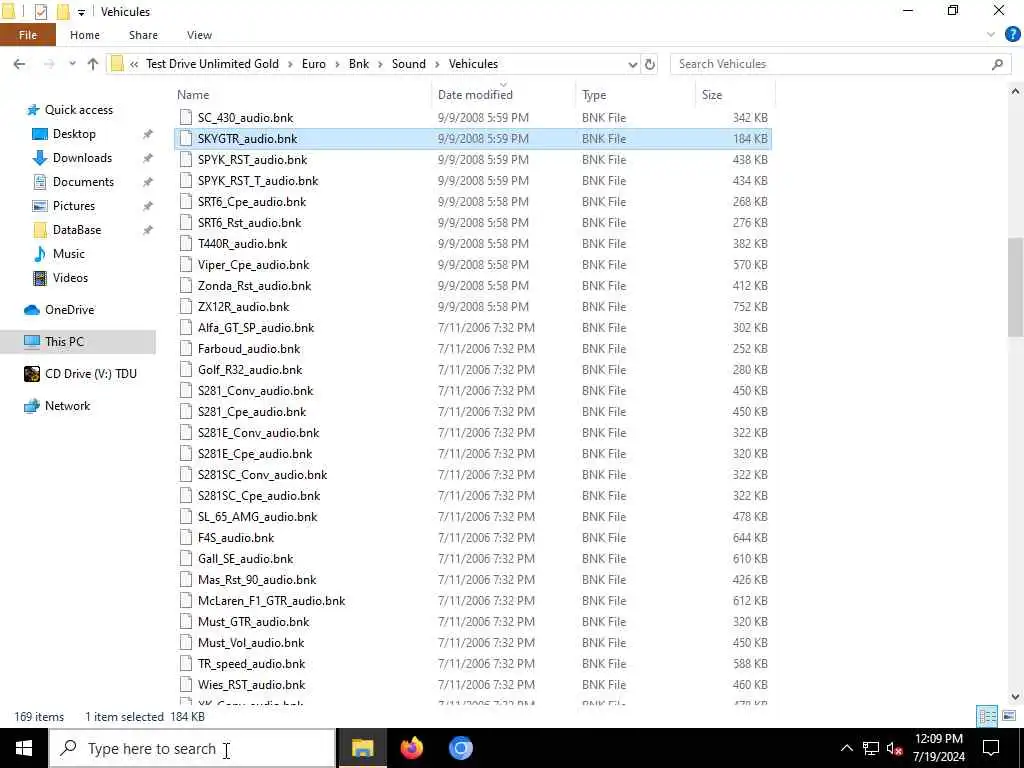The height and width of the screenshot is (768, 1024).
Task: Open Desktop in navigation pane
Action: (74, 134)
